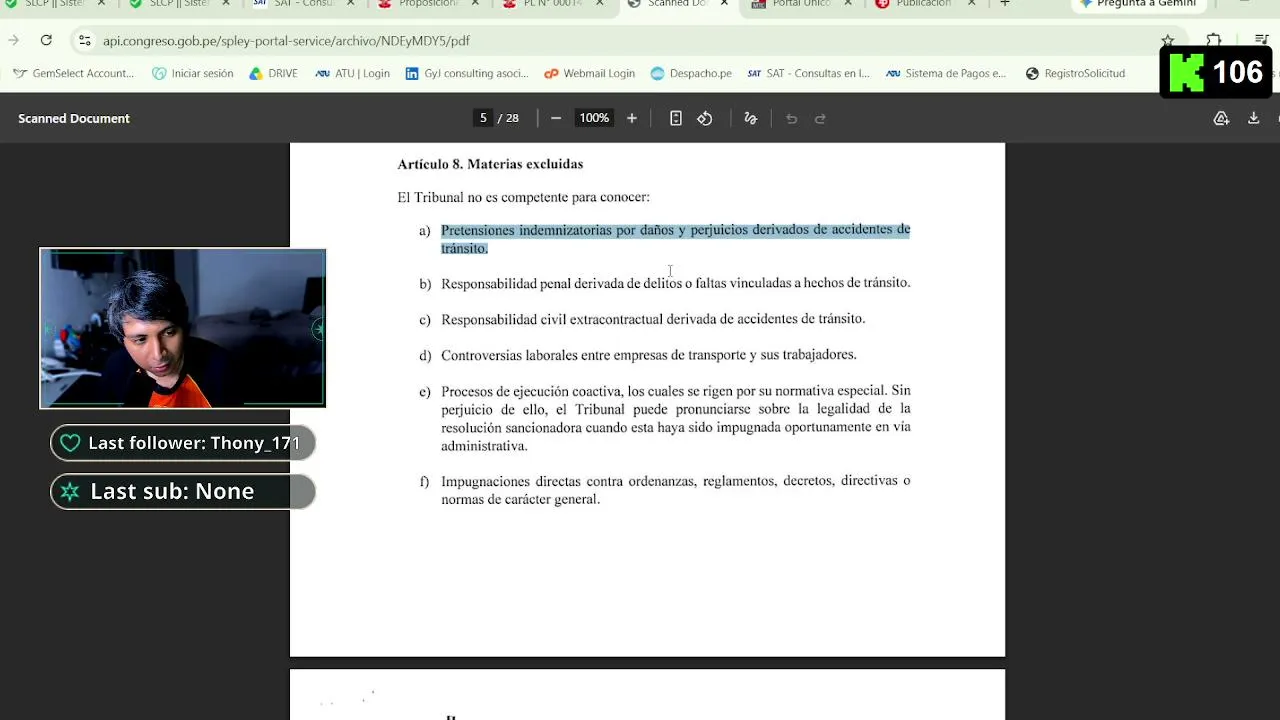This screenshot has width=1280, height=720.
Task: Zoom out the PDF with minus button
Action: tap(556, 118)
